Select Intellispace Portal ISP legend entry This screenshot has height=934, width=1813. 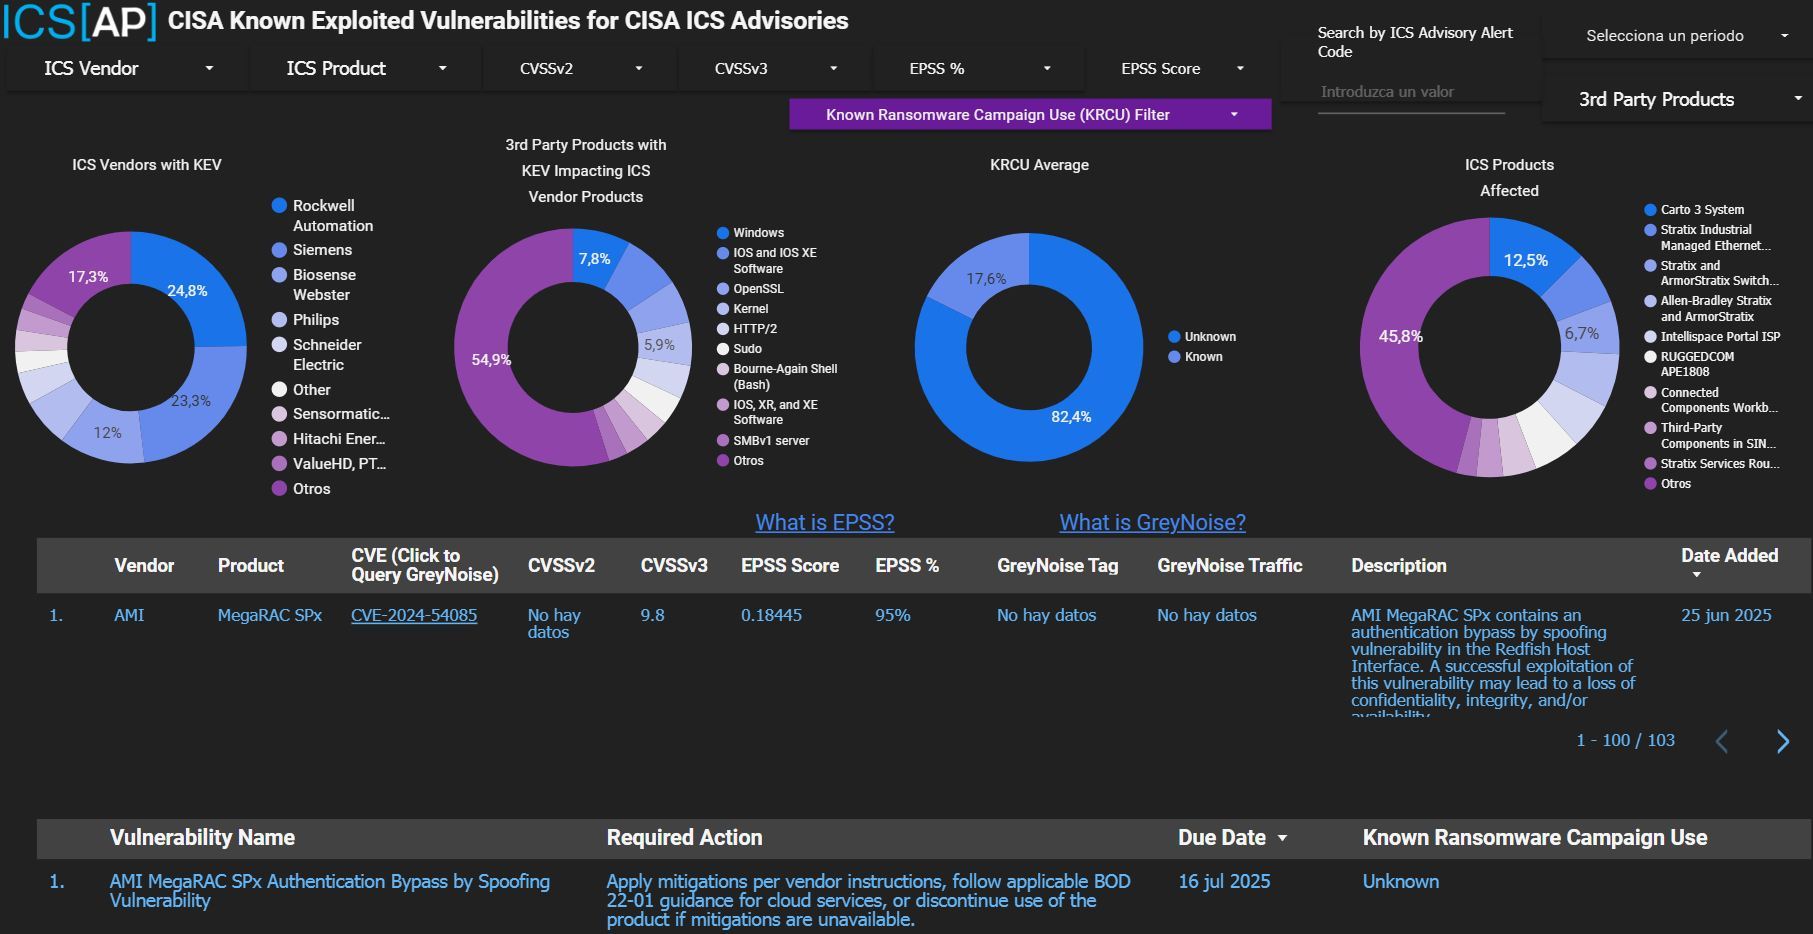click(1713, 337)
